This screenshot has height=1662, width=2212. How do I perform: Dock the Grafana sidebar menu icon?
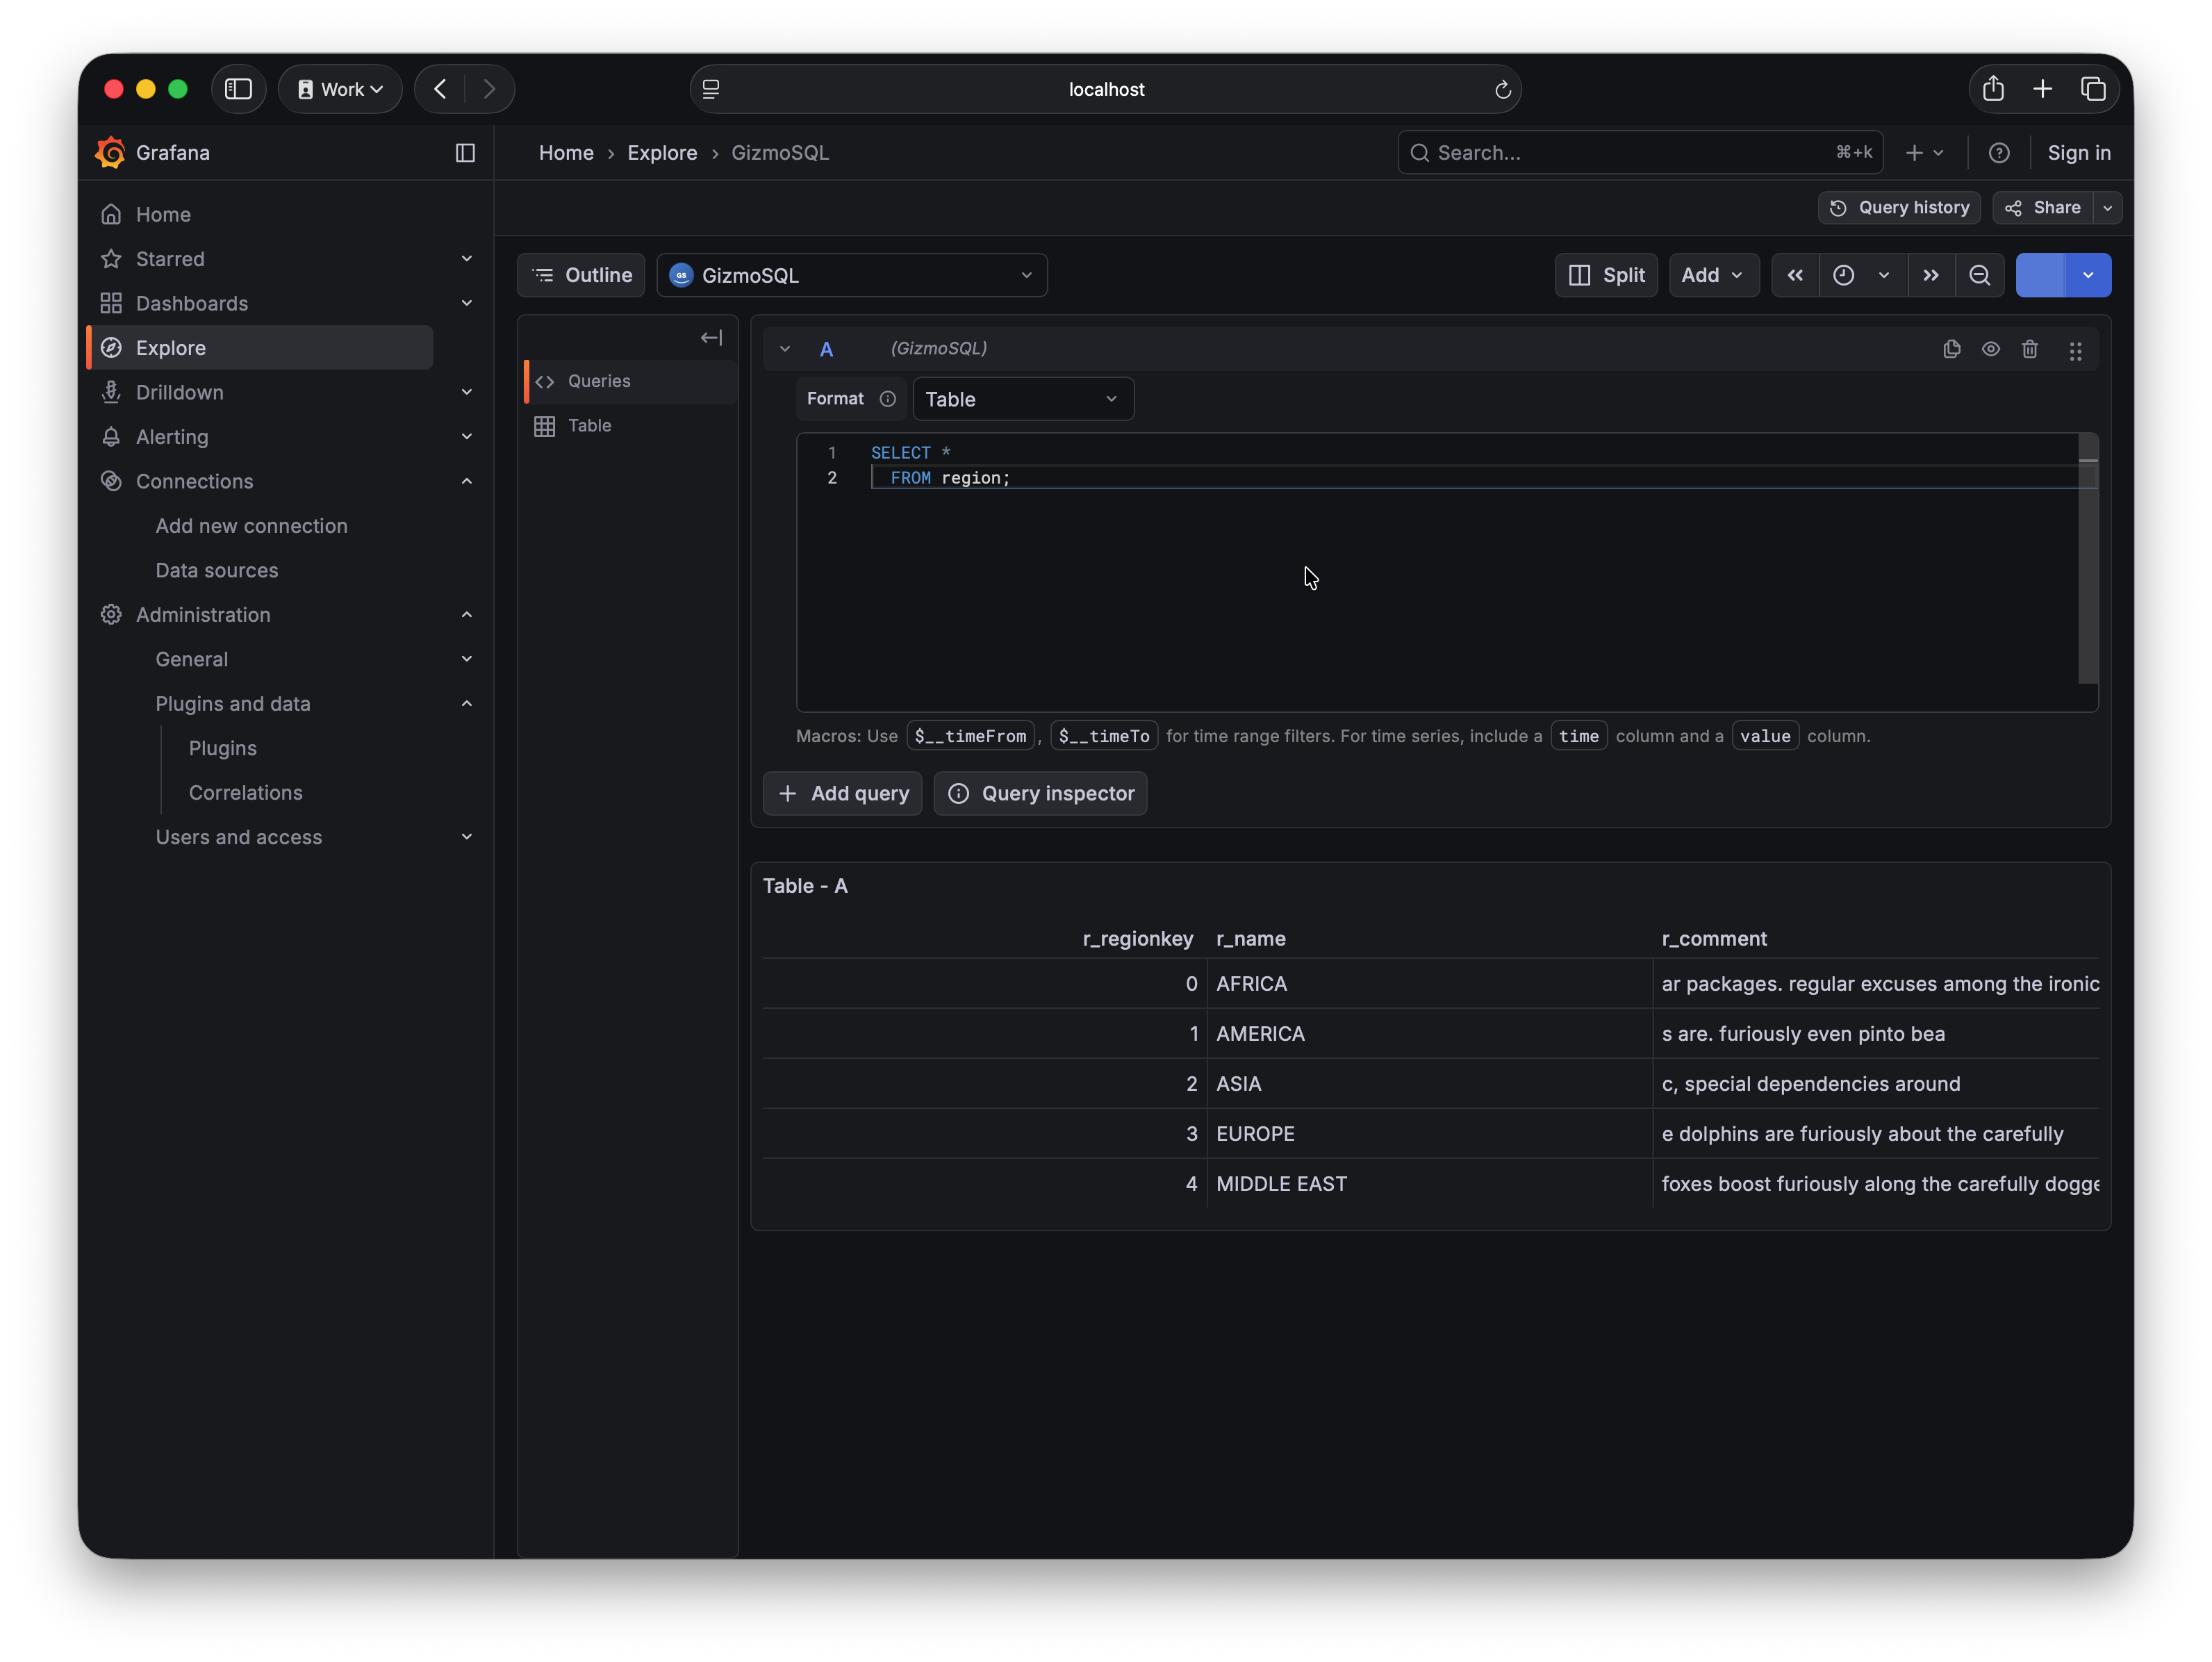click(x=465, y=153)
